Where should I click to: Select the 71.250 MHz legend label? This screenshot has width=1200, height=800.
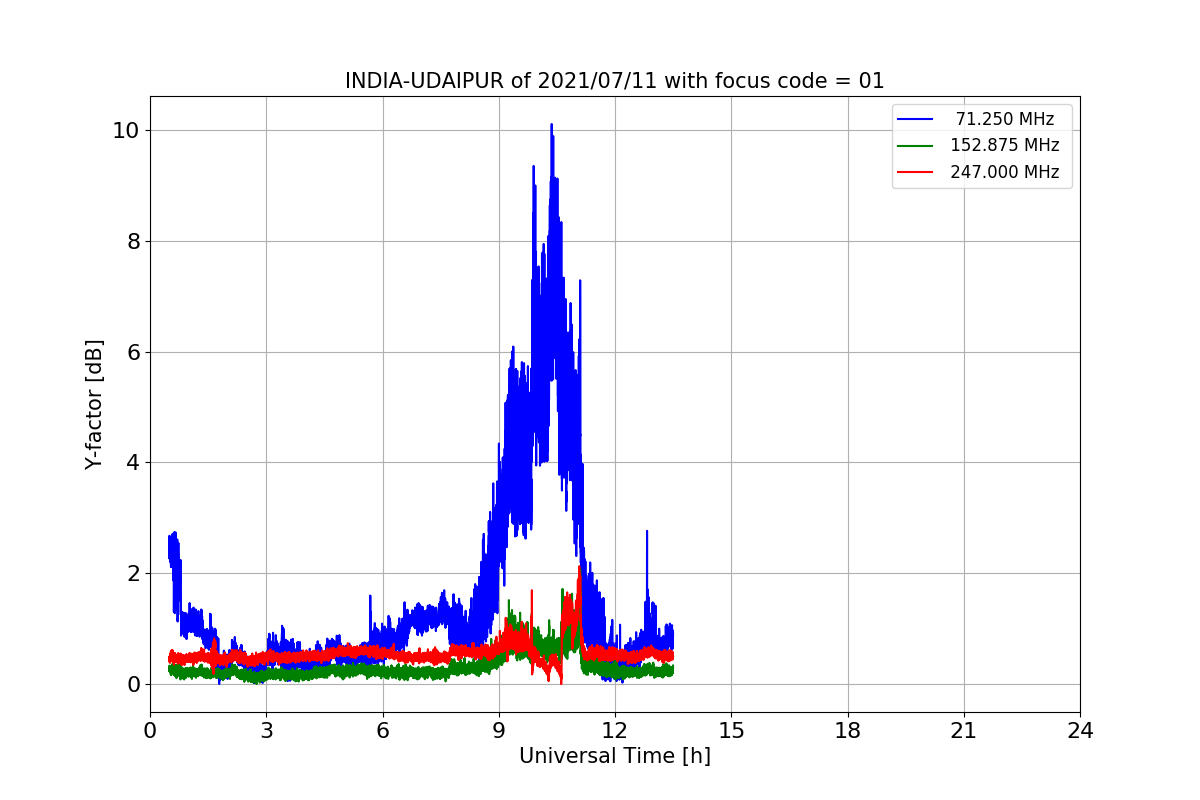point(1005,119)
